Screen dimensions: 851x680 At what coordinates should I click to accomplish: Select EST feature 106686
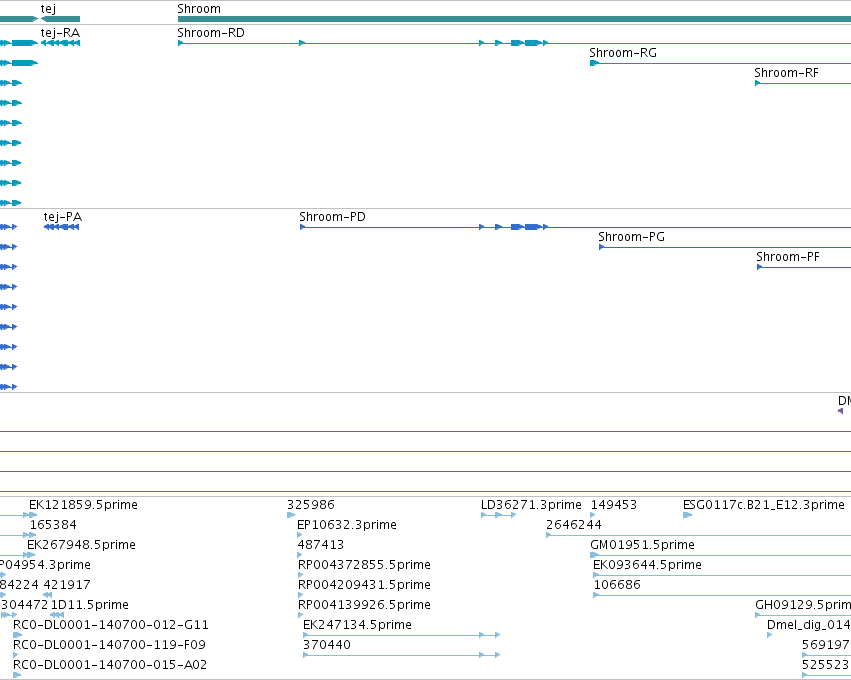click(617, 585)
